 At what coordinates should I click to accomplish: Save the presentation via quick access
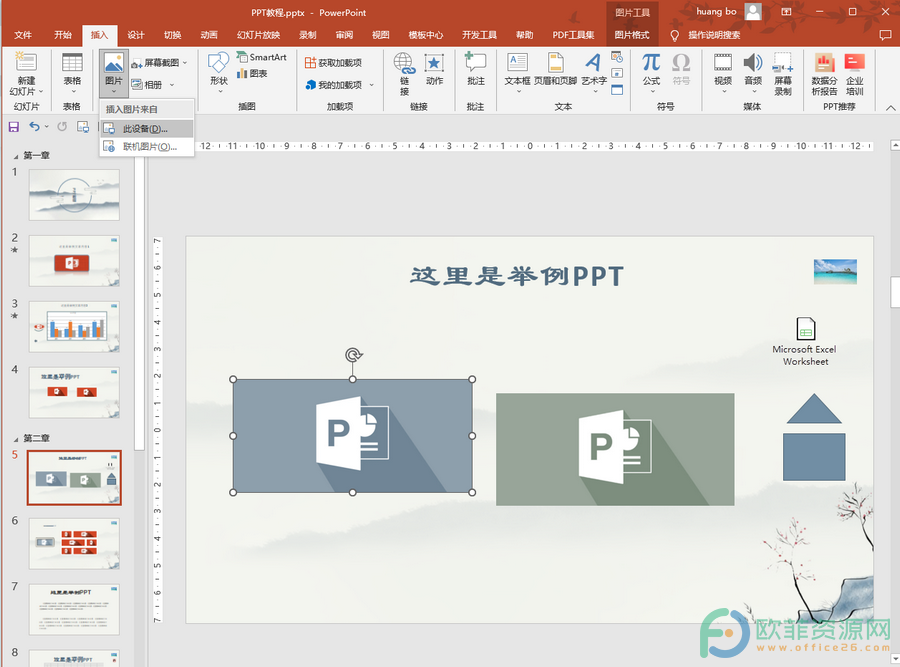pos(14,127)
